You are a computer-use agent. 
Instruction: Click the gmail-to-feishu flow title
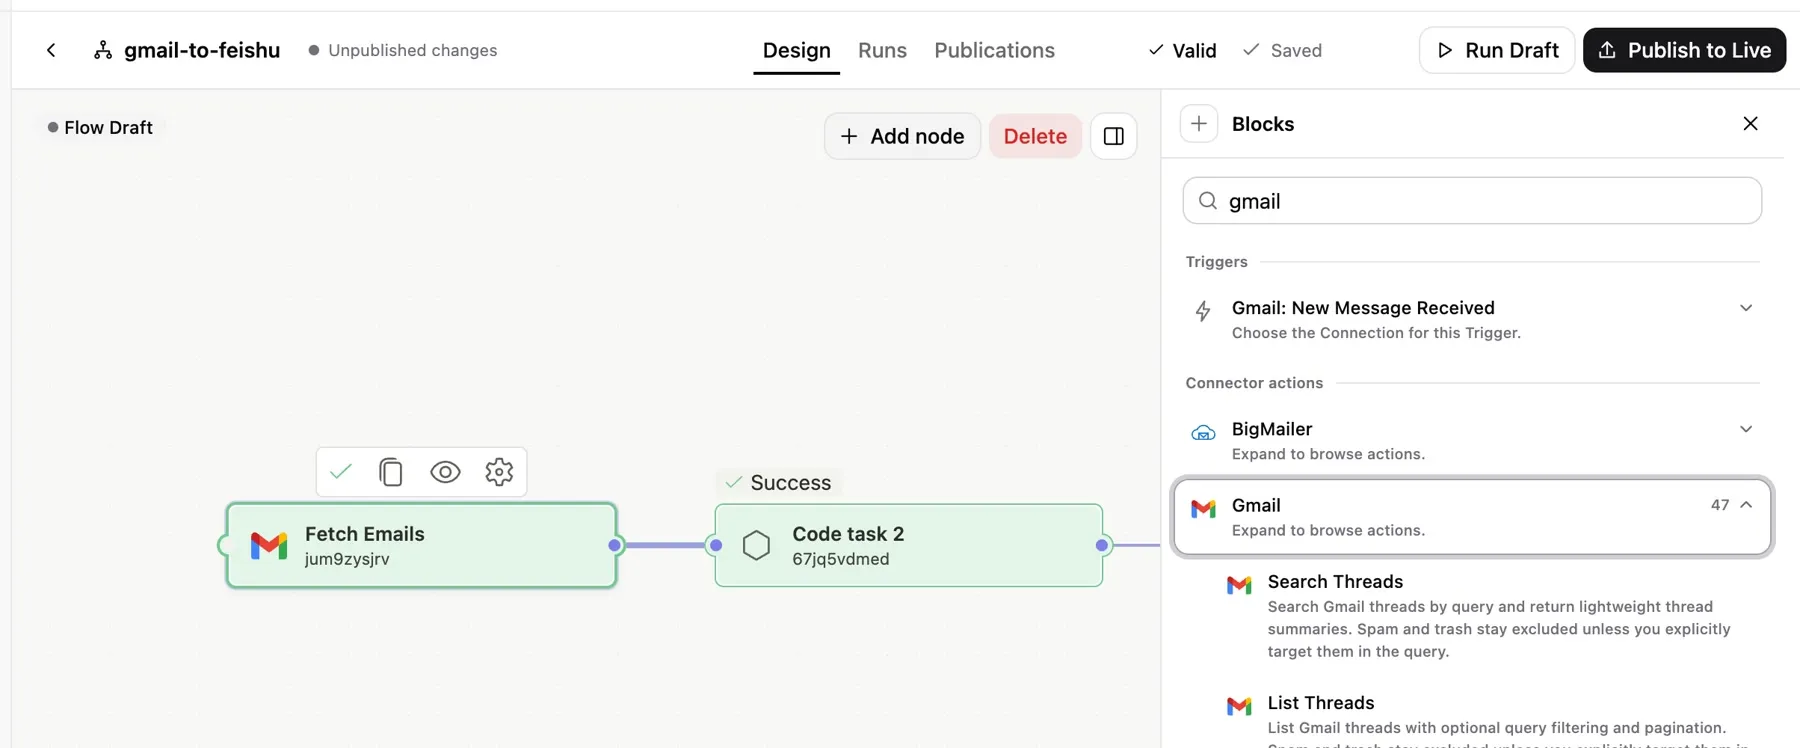tap(202, 50)
